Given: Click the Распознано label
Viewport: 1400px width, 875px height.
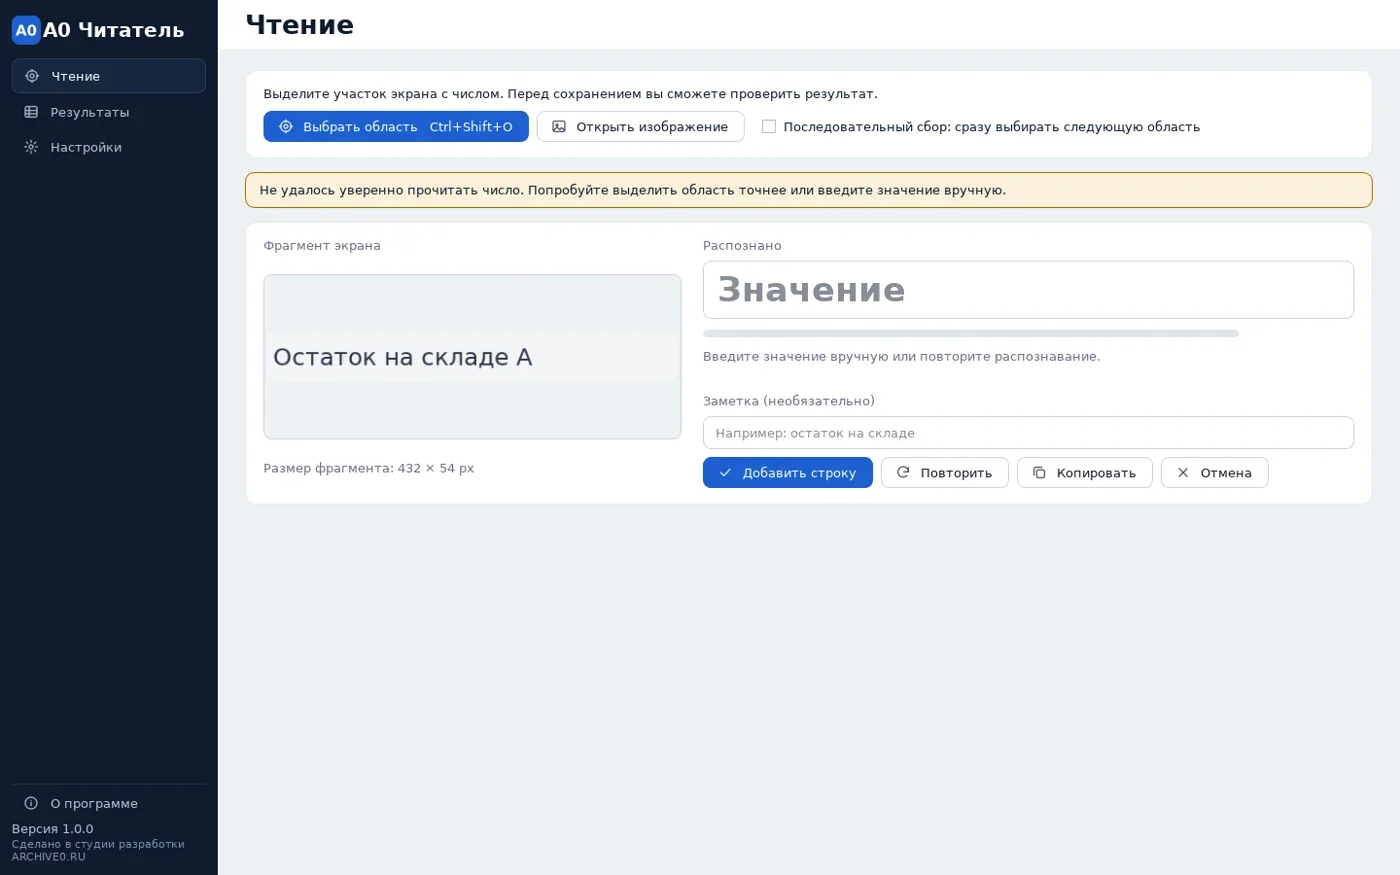Looking at the screenshot, I should pos(742,246).
